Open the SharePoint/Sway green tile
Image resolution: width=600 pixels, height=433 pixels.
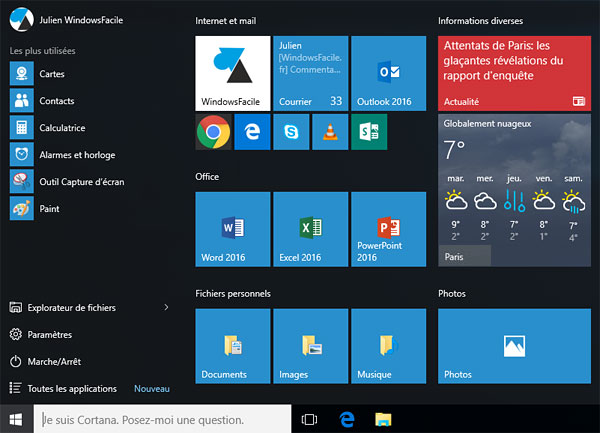[x=369, y=132]
